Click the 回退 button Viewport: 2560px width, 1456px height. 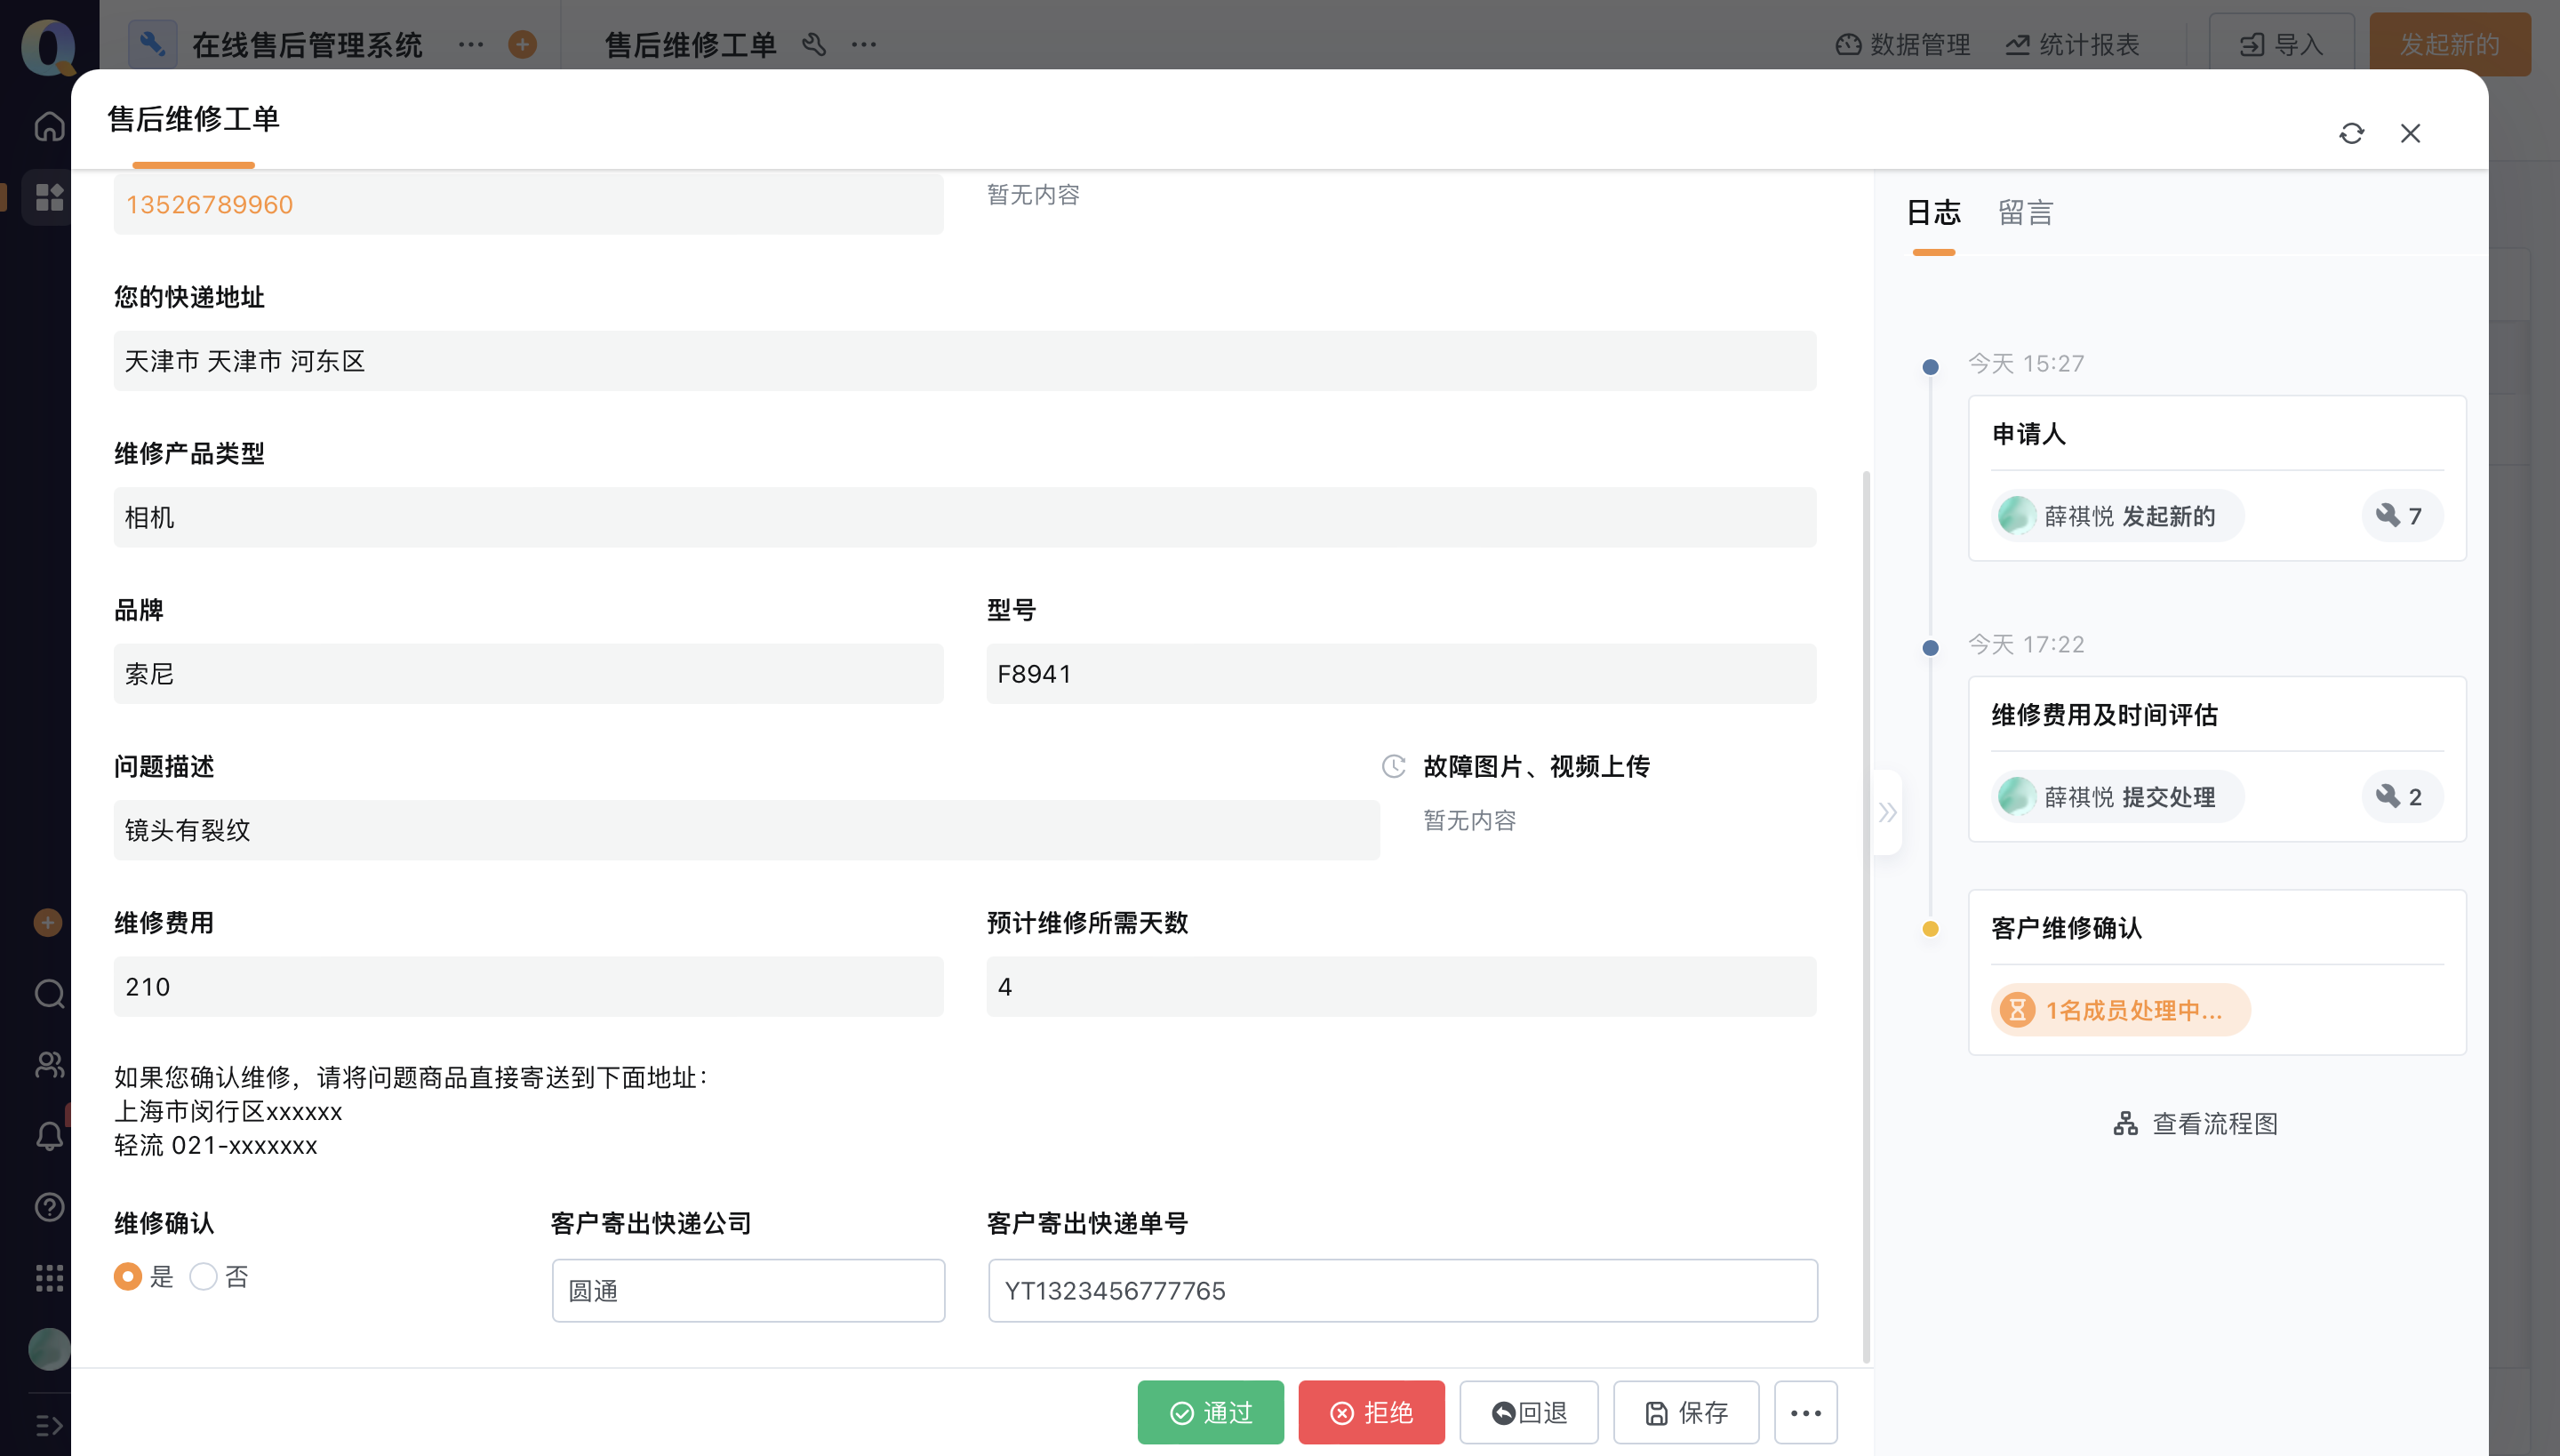coord(1529,1412)
